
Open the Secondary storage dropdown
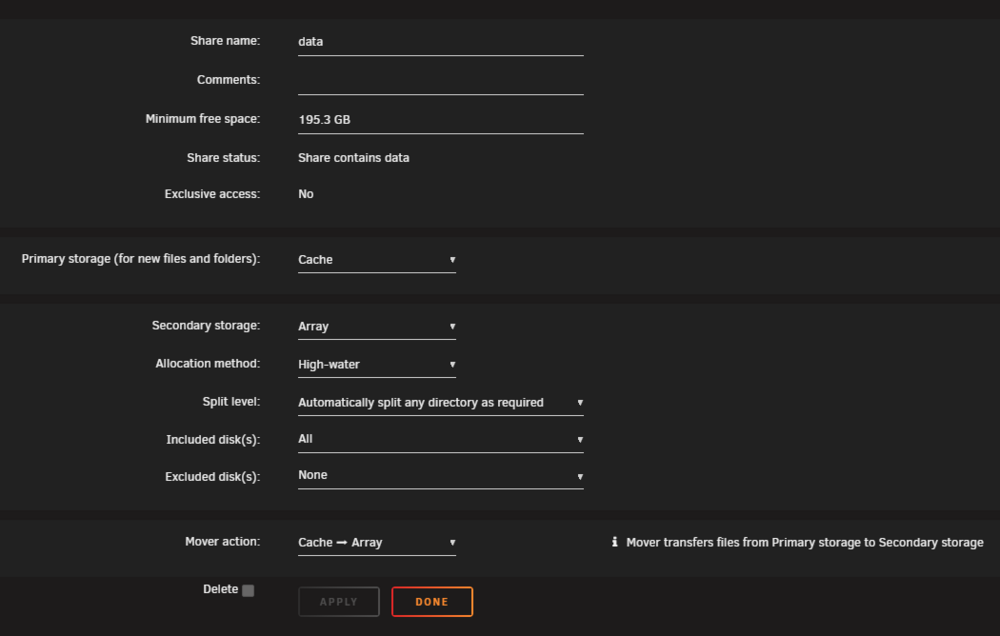[376, 326]
